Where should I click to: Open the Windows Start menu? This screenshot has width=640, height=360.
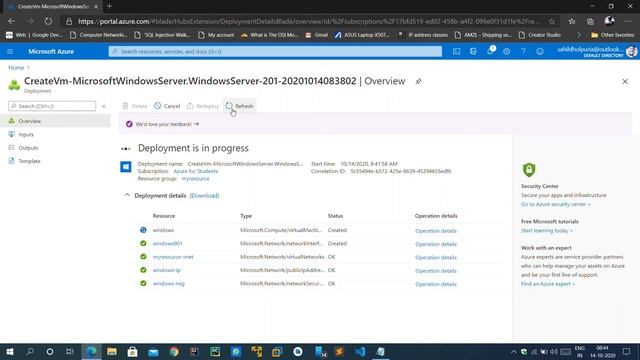pyautogui.click(x=10, y=351)
